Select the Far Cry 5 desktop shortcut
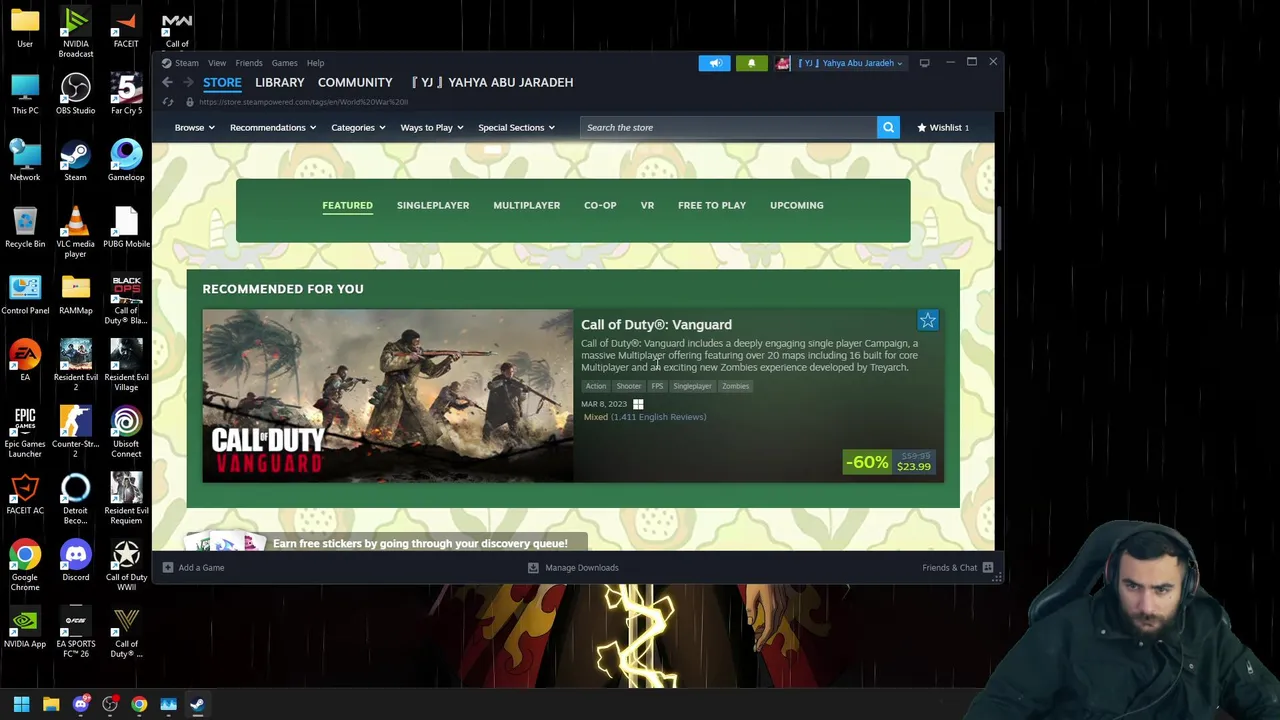 coord(126,95)
